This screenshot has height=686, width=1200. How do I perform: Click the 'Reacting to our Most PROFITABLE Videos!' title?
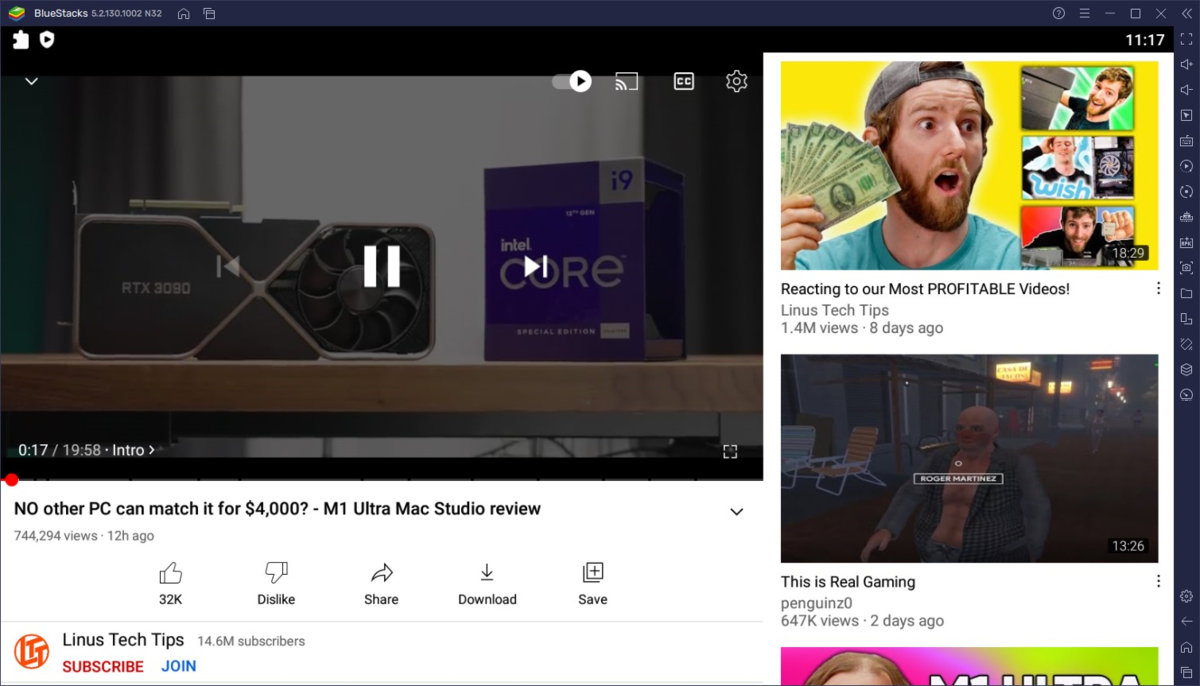[925, 289]
